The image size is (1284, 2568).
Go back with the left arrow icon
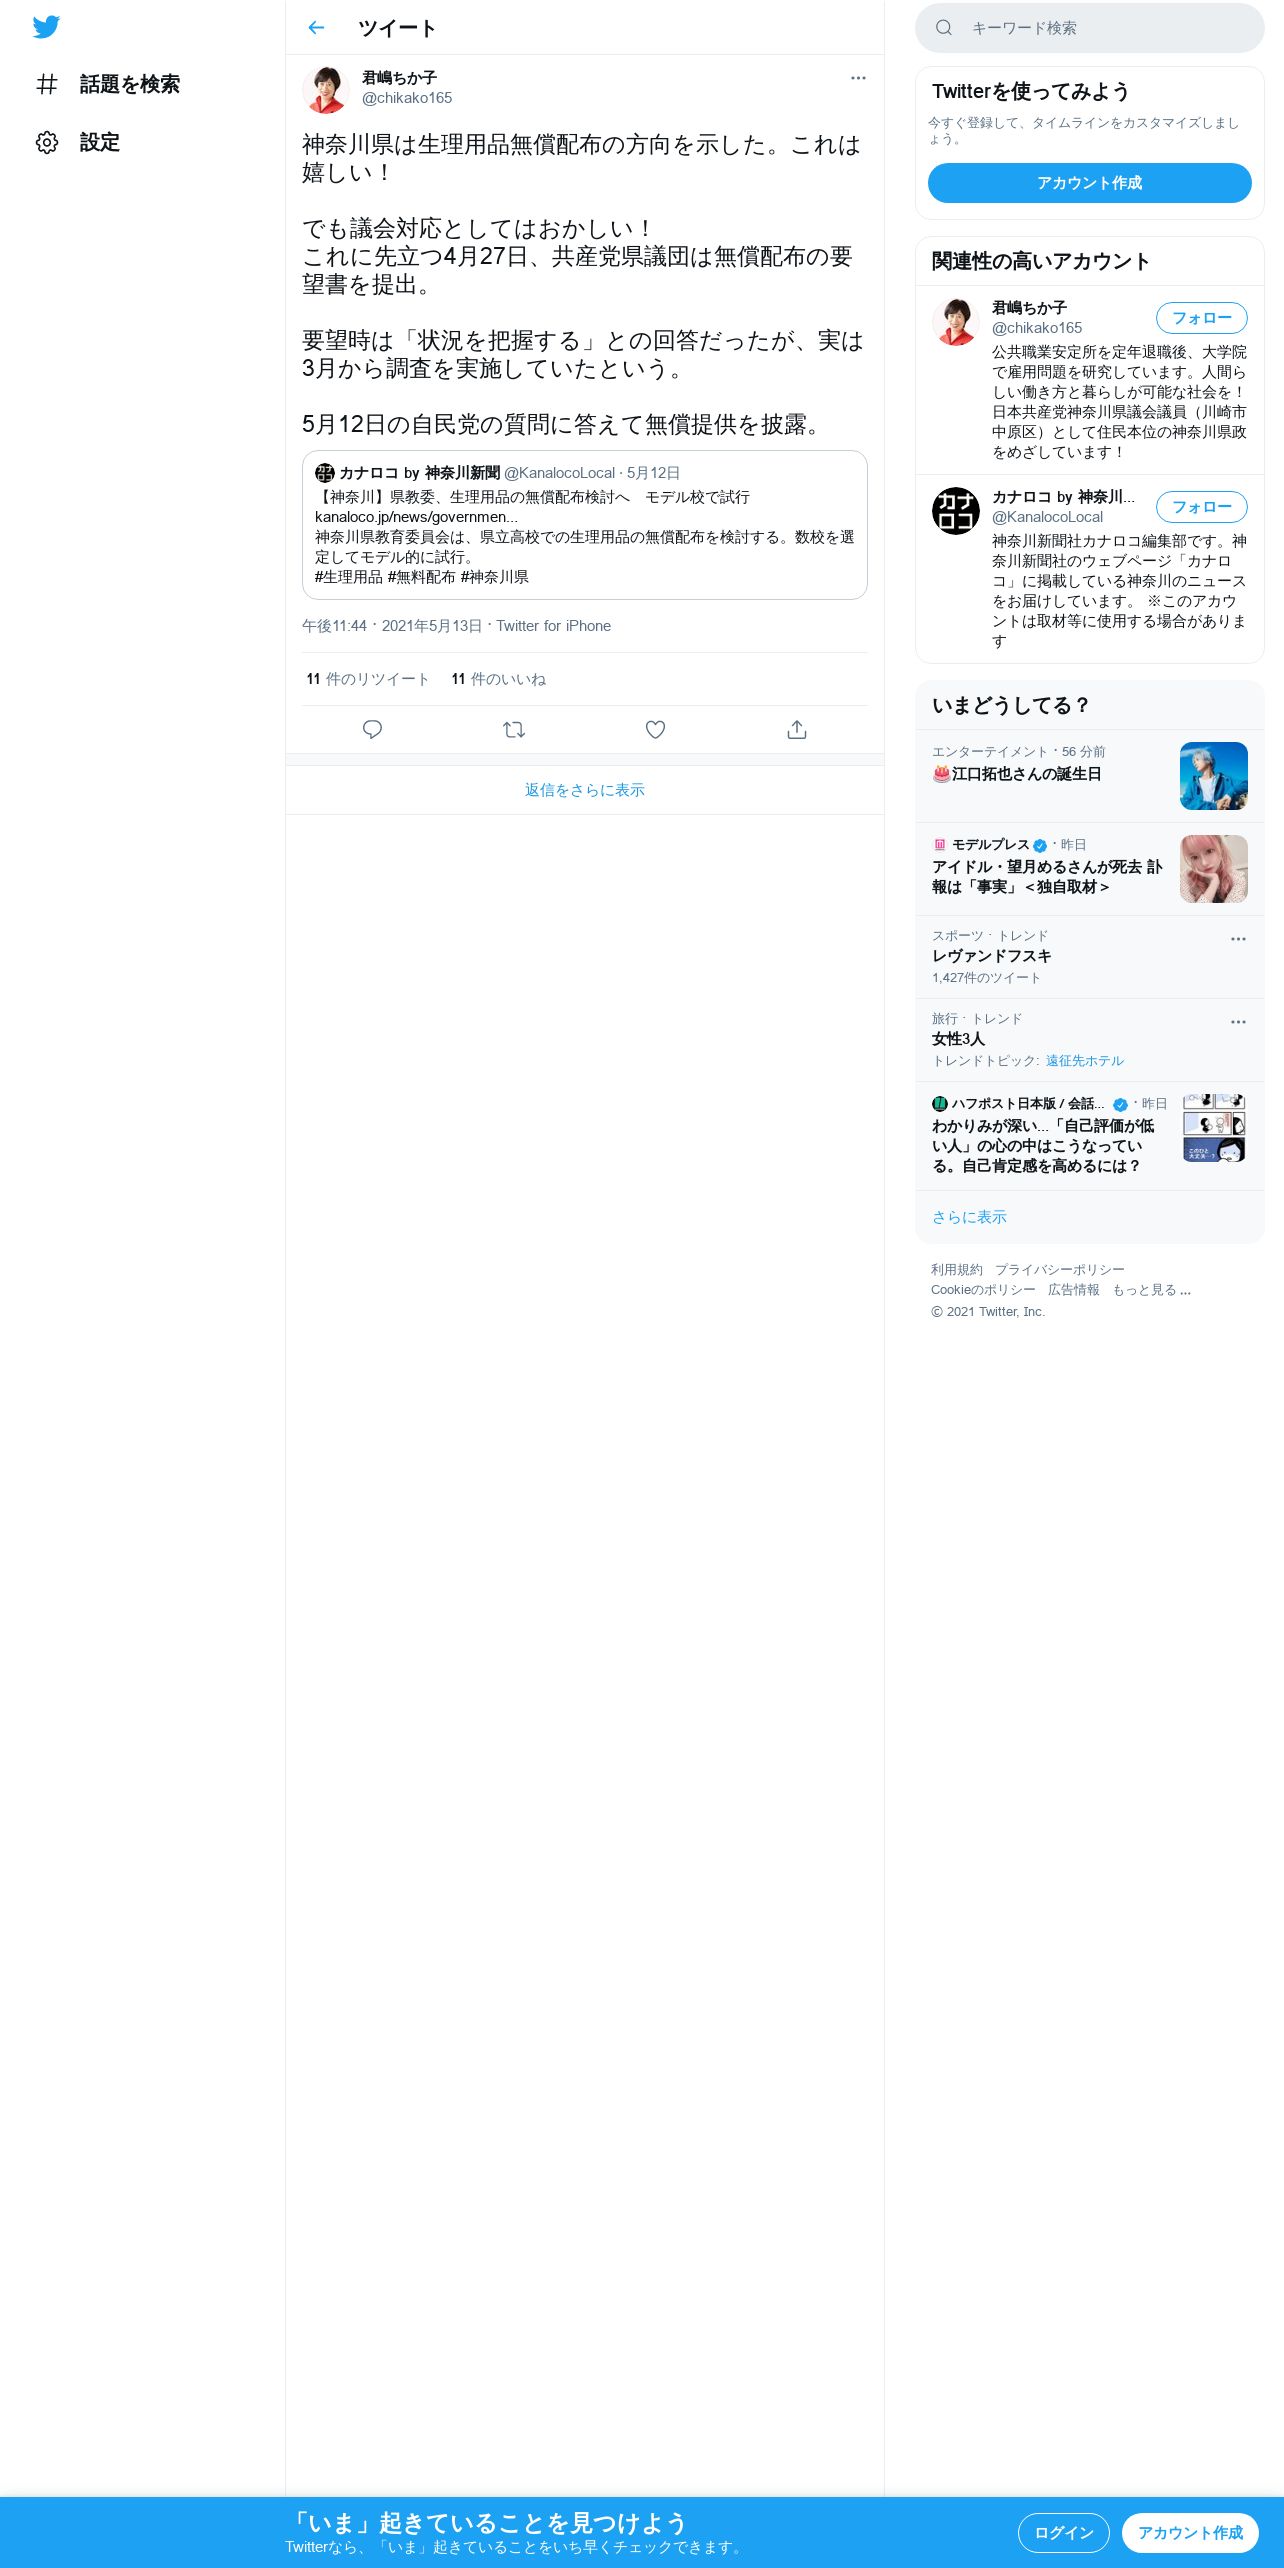316,28
